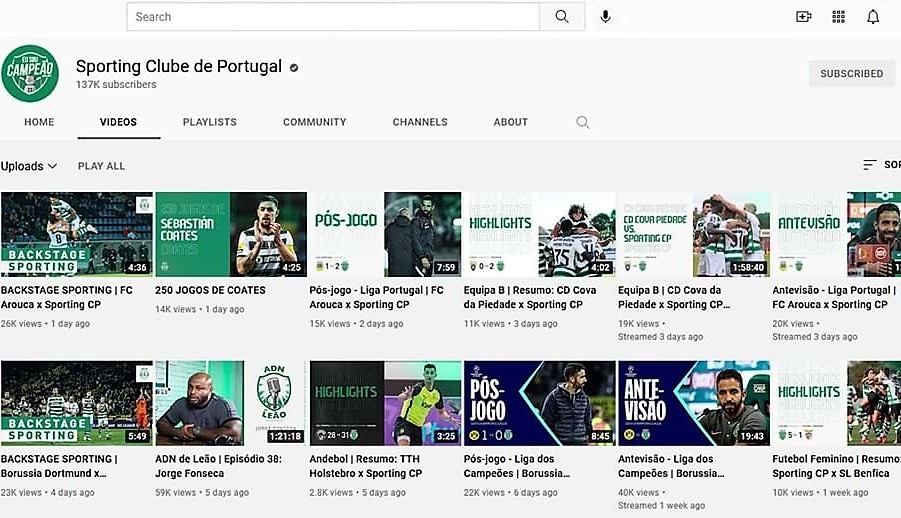Play the Pós-jogo FC Arouca 7:59 thumbnail
Image resolution: width=901 pixels, height=518 pixels.
385,235
